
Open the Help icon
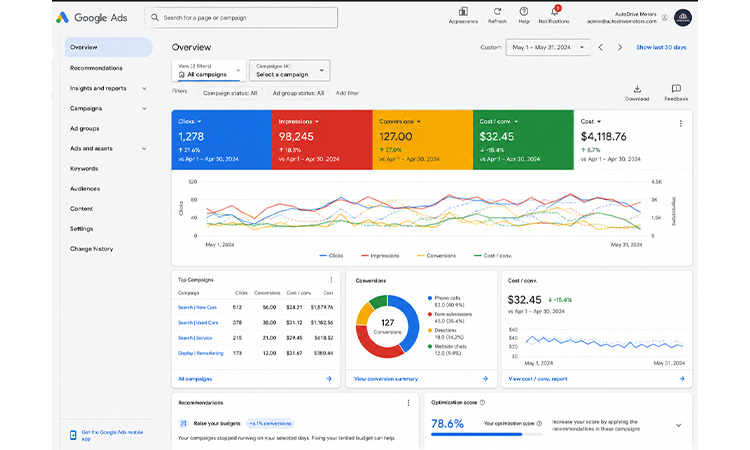(x=524, y=11)
